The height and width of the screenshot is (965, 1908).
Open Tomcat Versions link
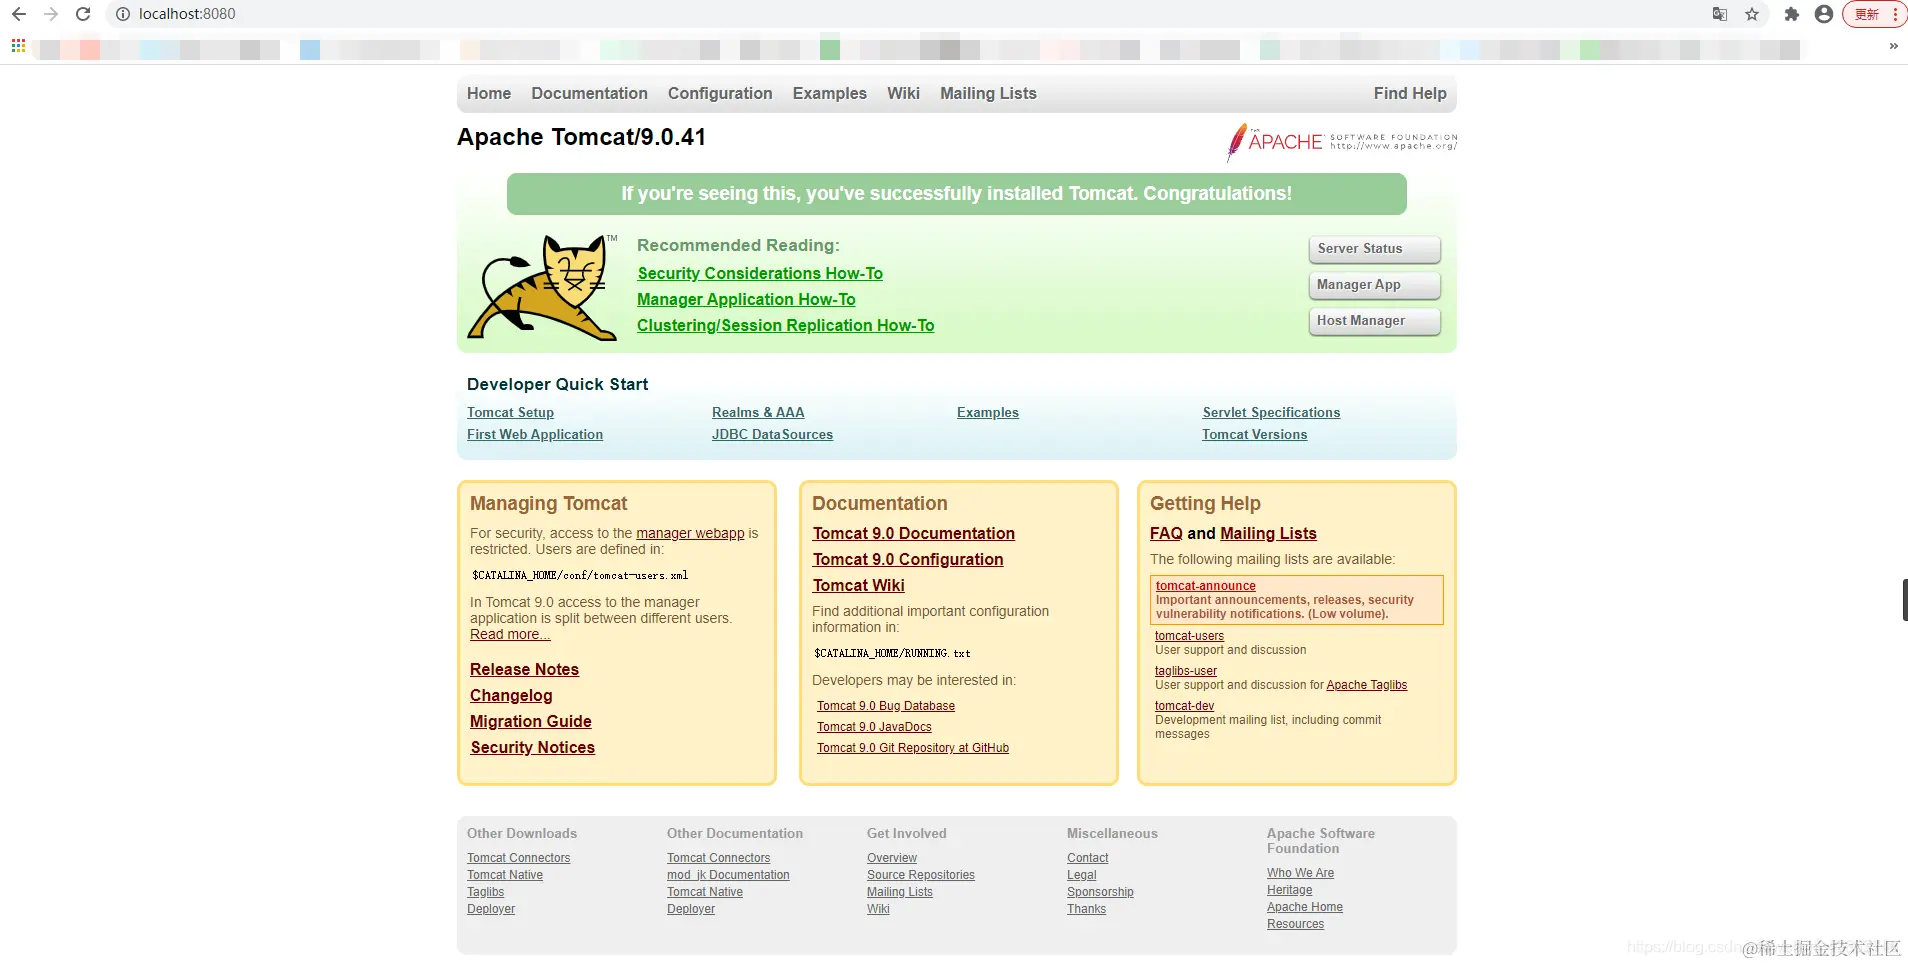pos(1254,434)
